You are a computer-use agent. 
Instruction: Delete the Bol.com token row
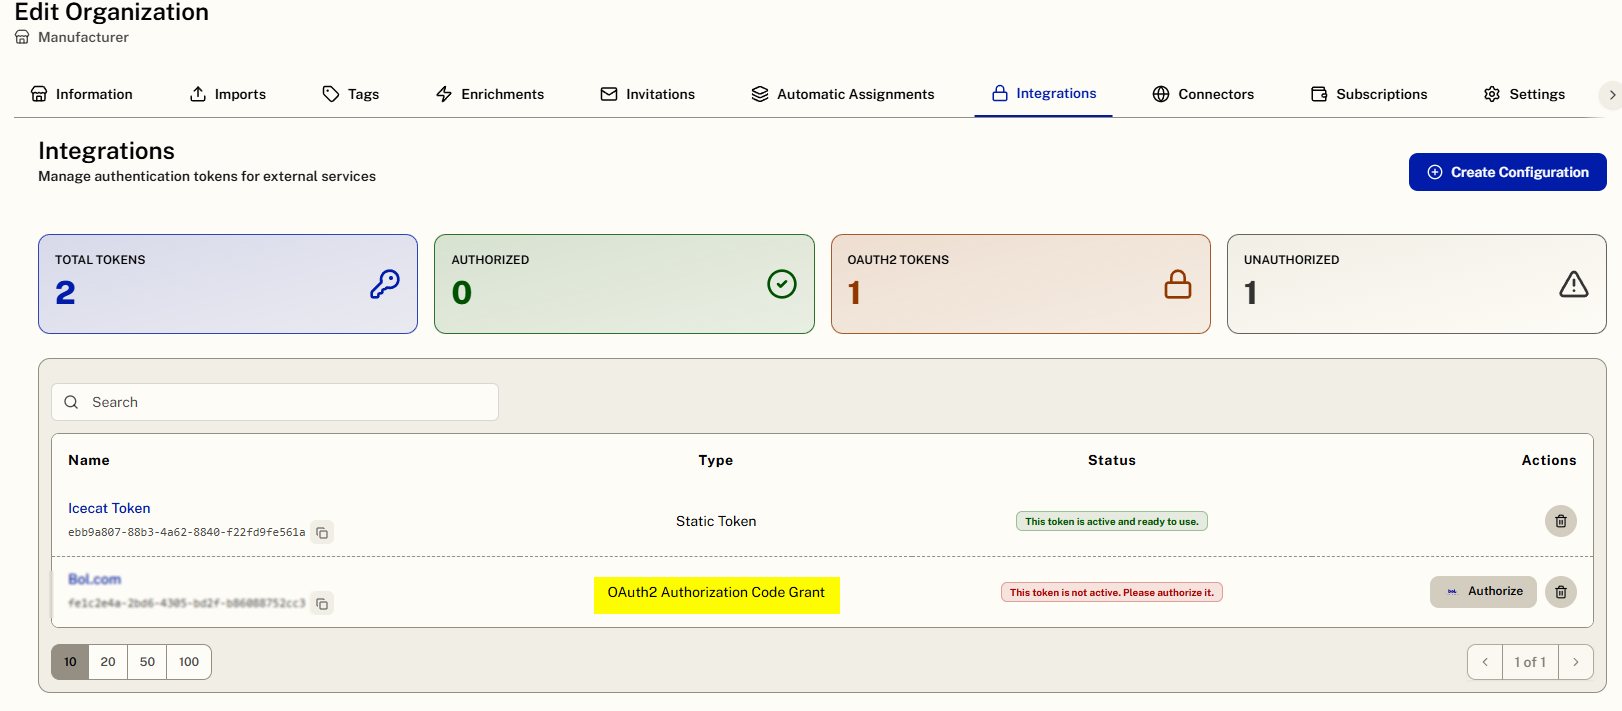point(1561,592)
